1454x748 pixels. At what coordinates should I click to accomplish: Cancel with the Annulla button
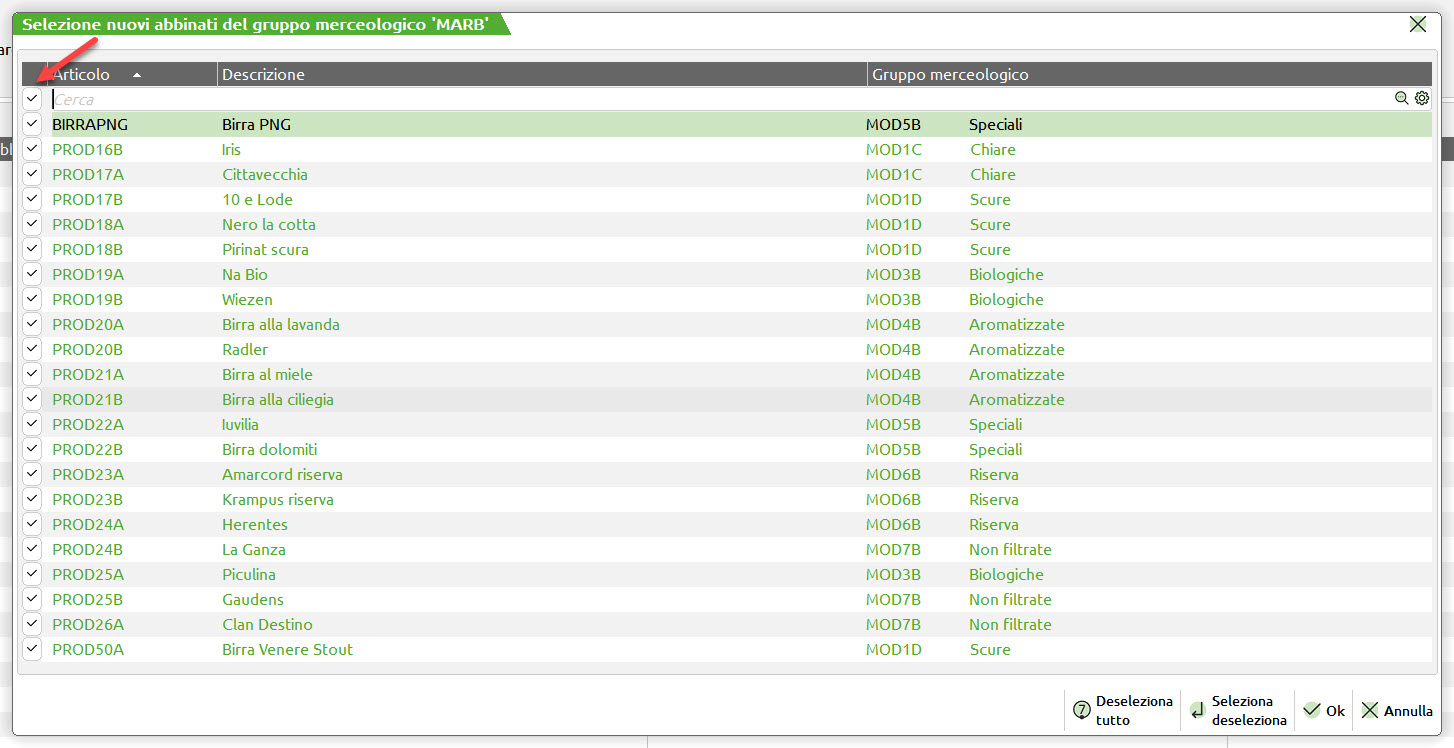1397,711
